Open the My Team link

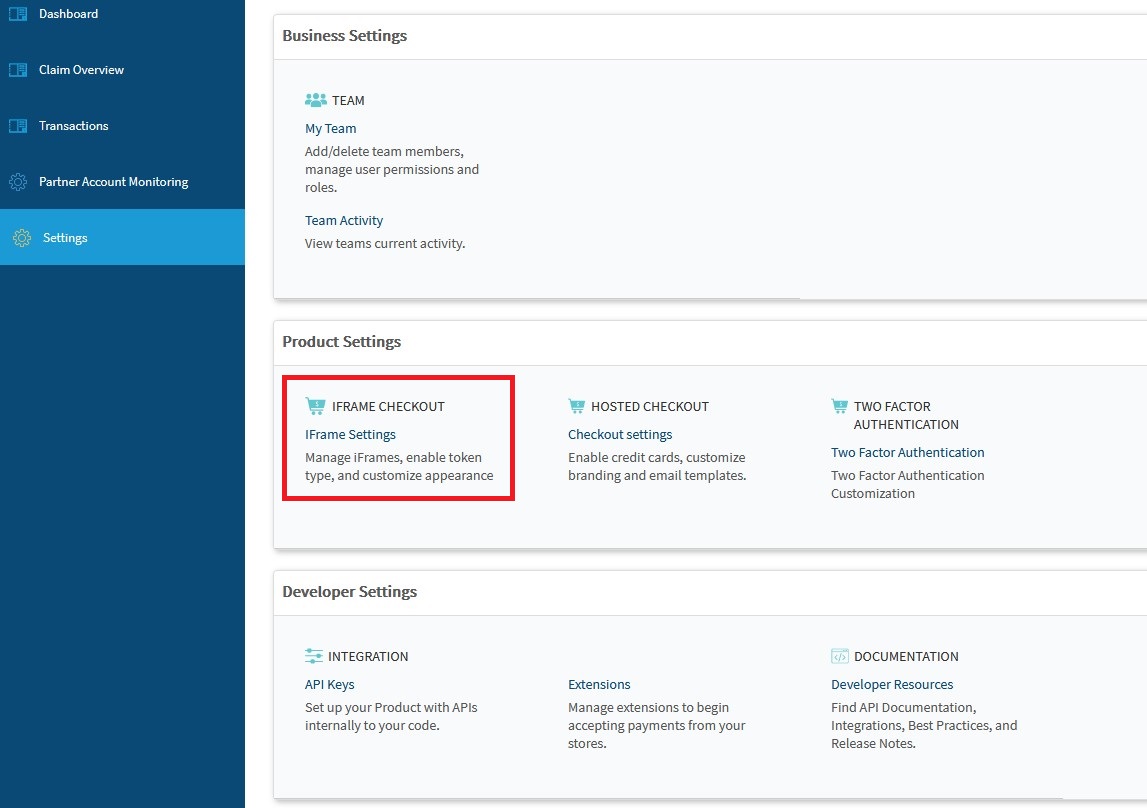coord(330,129)
